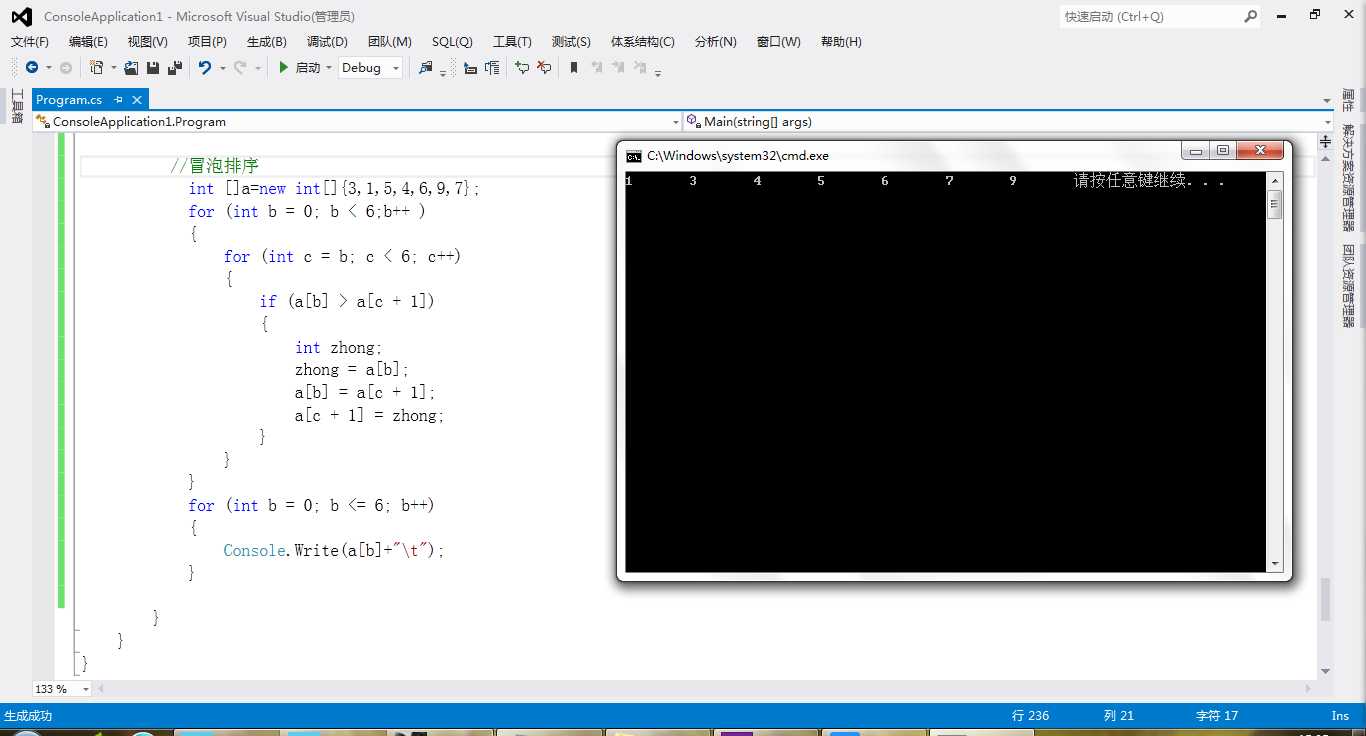Expand the Redo history dropdown arrow
The width and height of the screenshot is (1366, 736).
(x=257, y=68)
